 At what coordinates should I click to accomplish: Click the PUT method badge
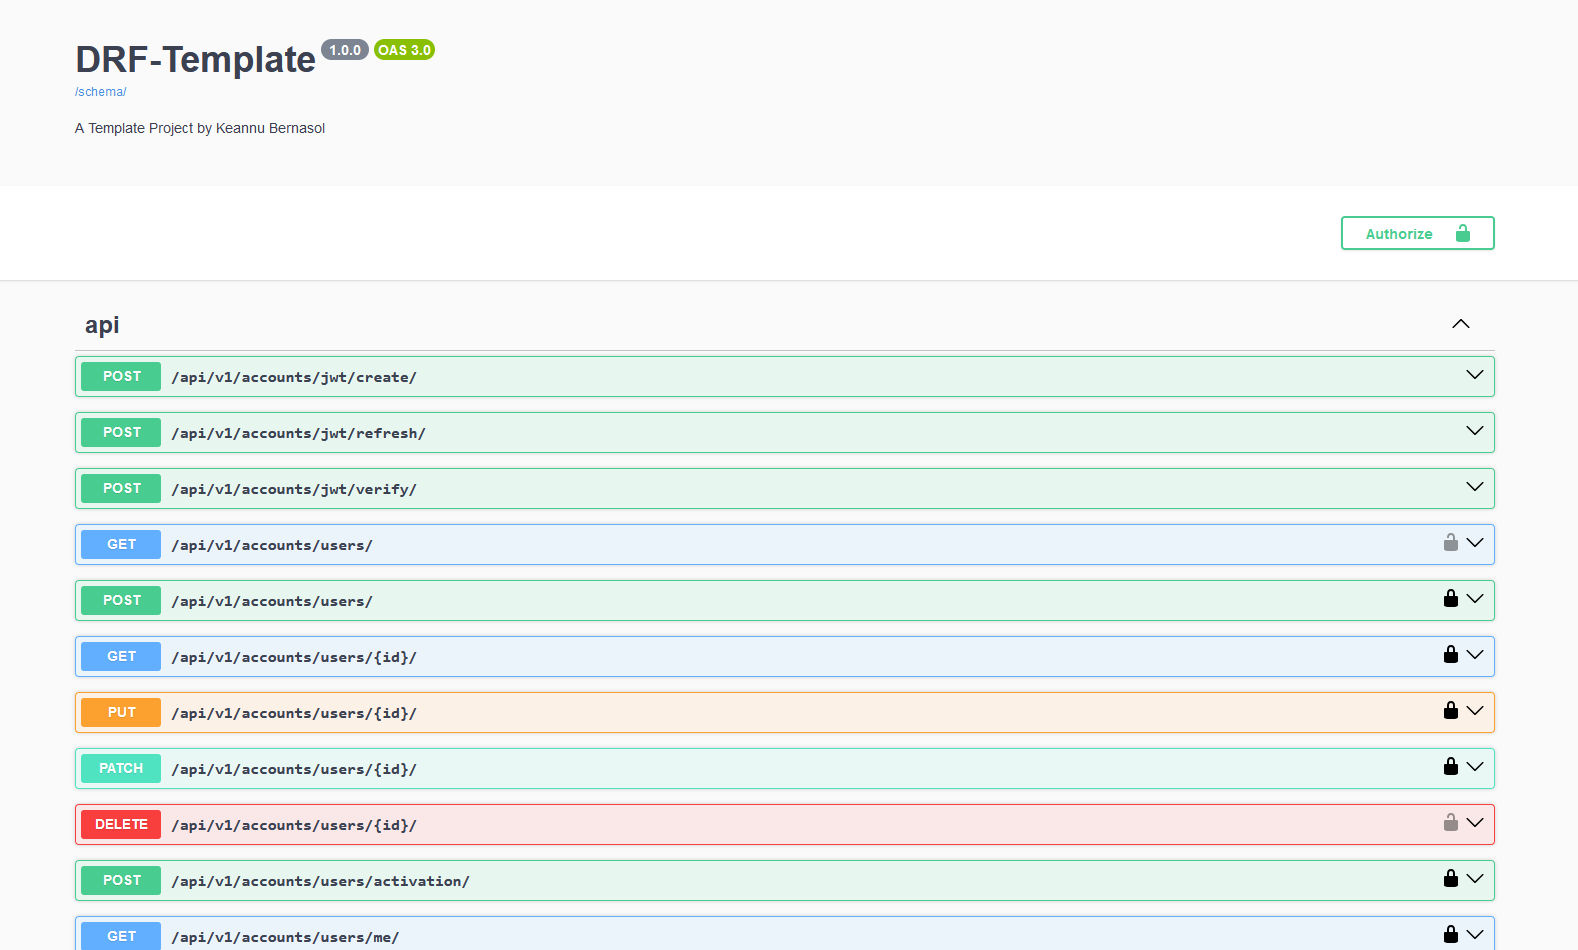pyautogui.click(x=121, y=712)
